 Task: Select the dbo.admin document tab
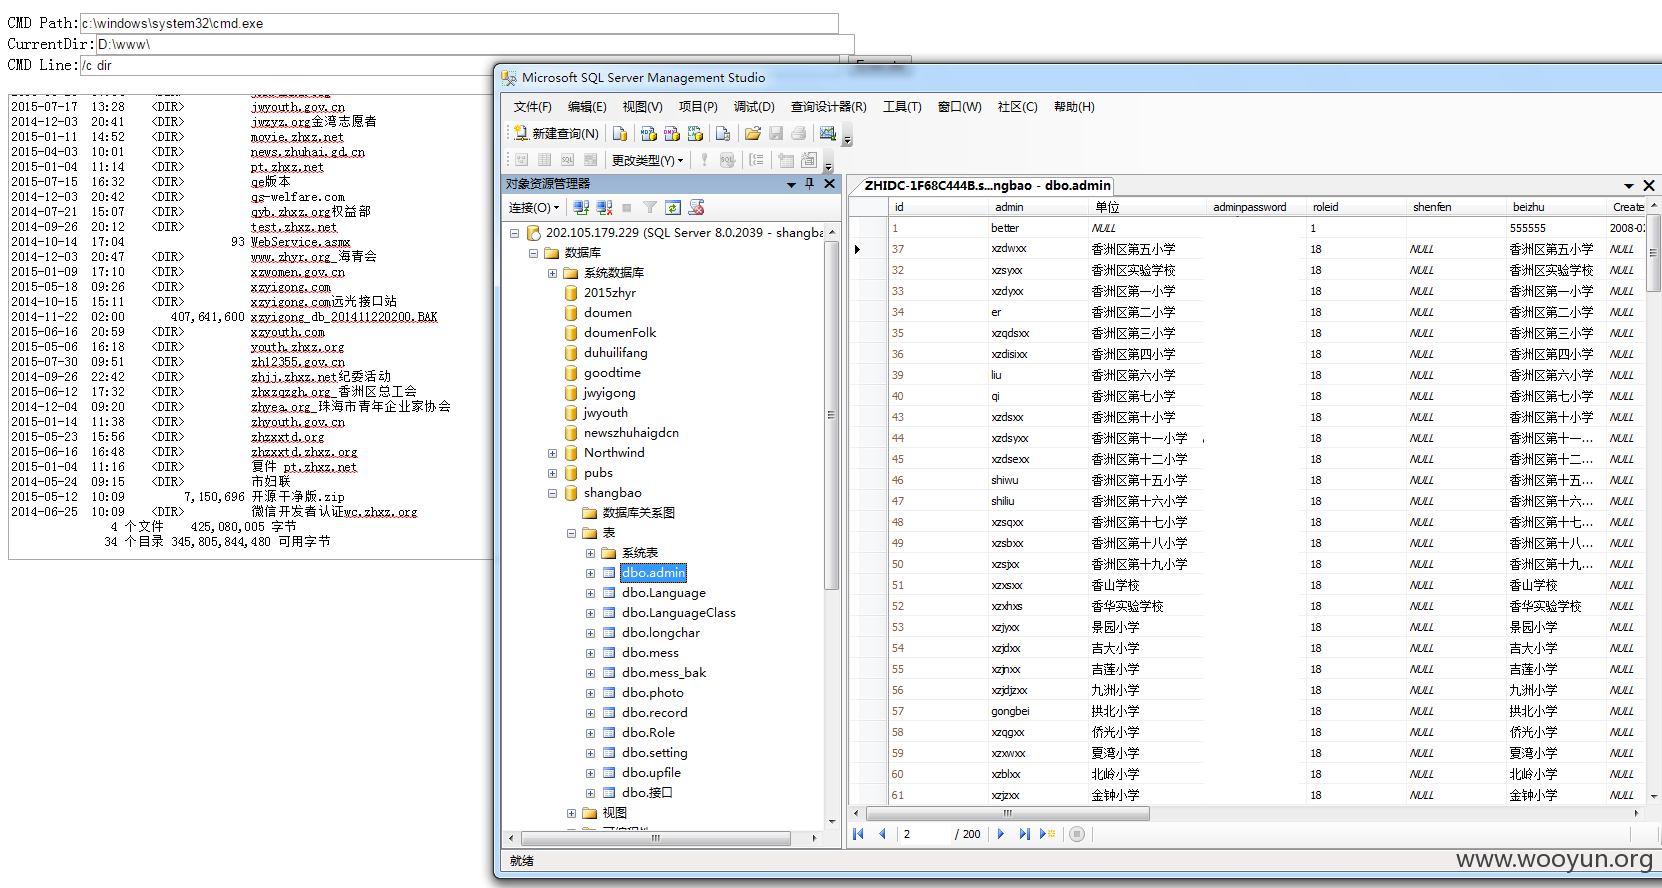[x=987, y=185]
